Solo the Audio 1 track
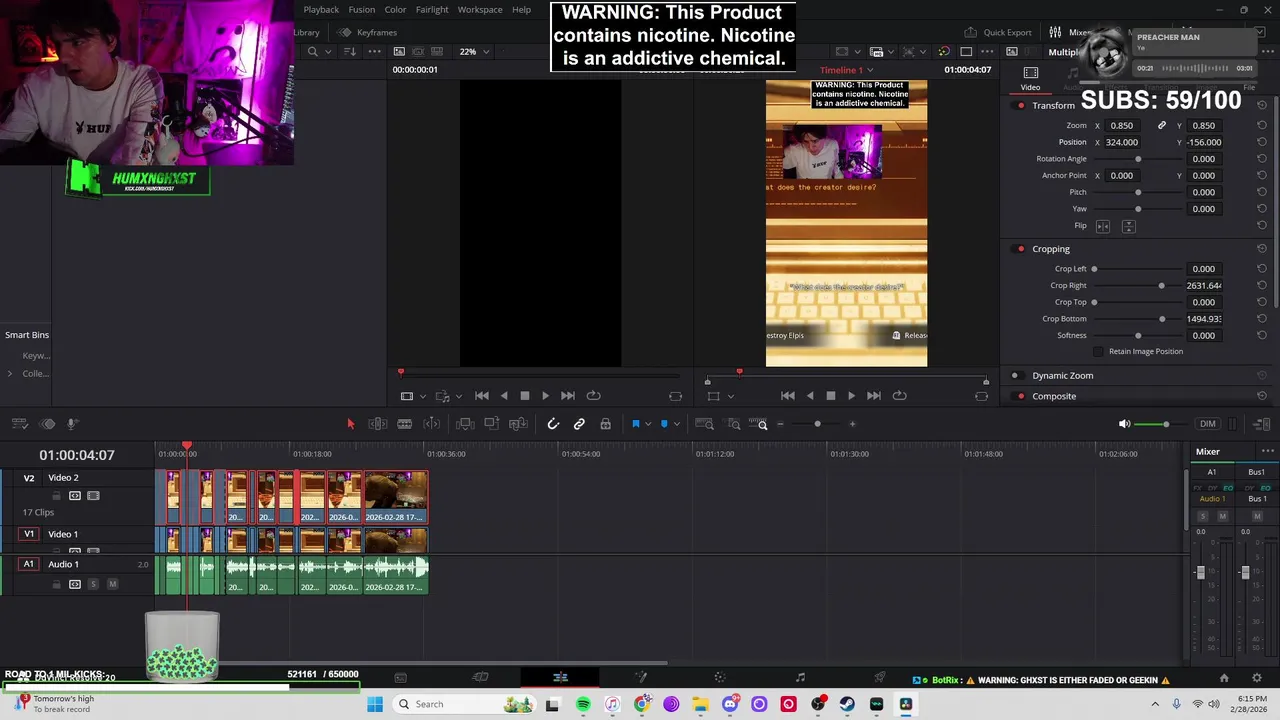This screenshot has width=1280, height=720. pyautogui.click(x=93, y=584)
